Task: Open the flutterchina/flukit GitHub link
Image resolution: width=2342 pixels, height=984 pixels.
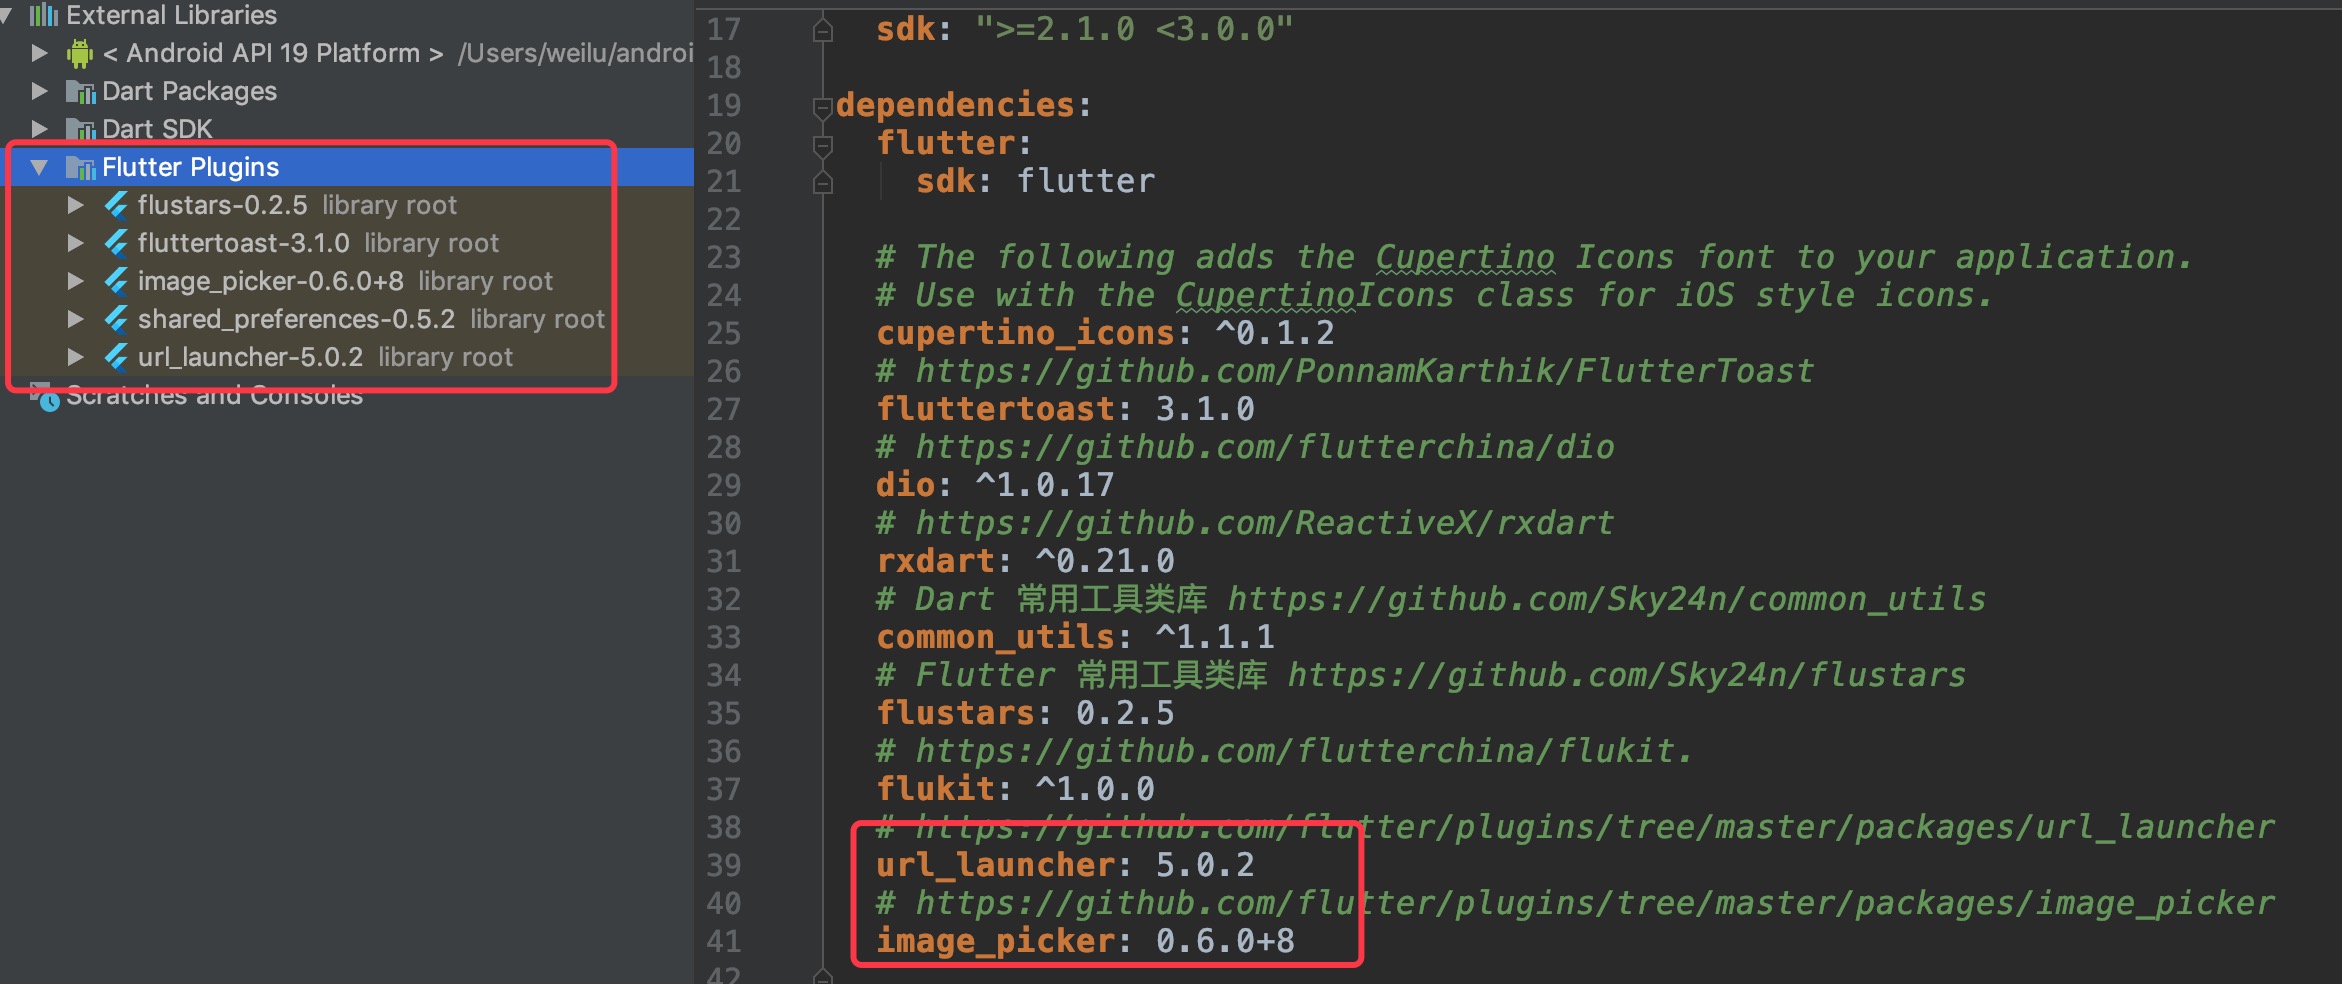Action: click(1304, 751)
